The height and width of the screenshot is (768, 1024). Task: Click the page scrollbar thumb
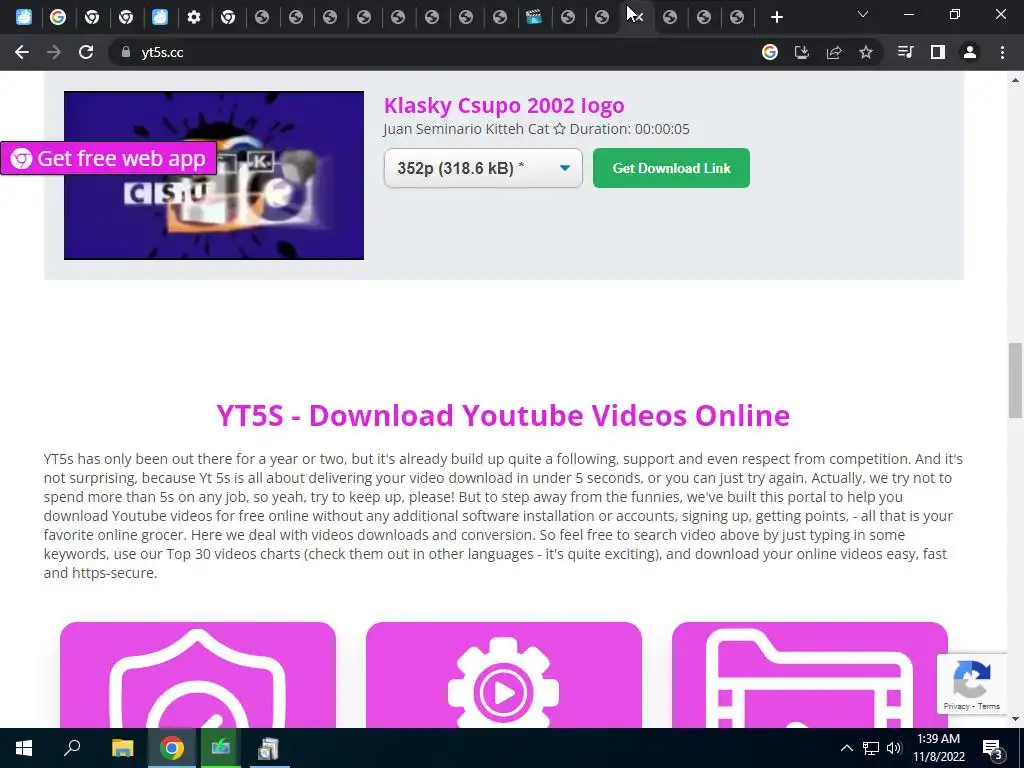pyautogui.click(x=1015, y=380)
